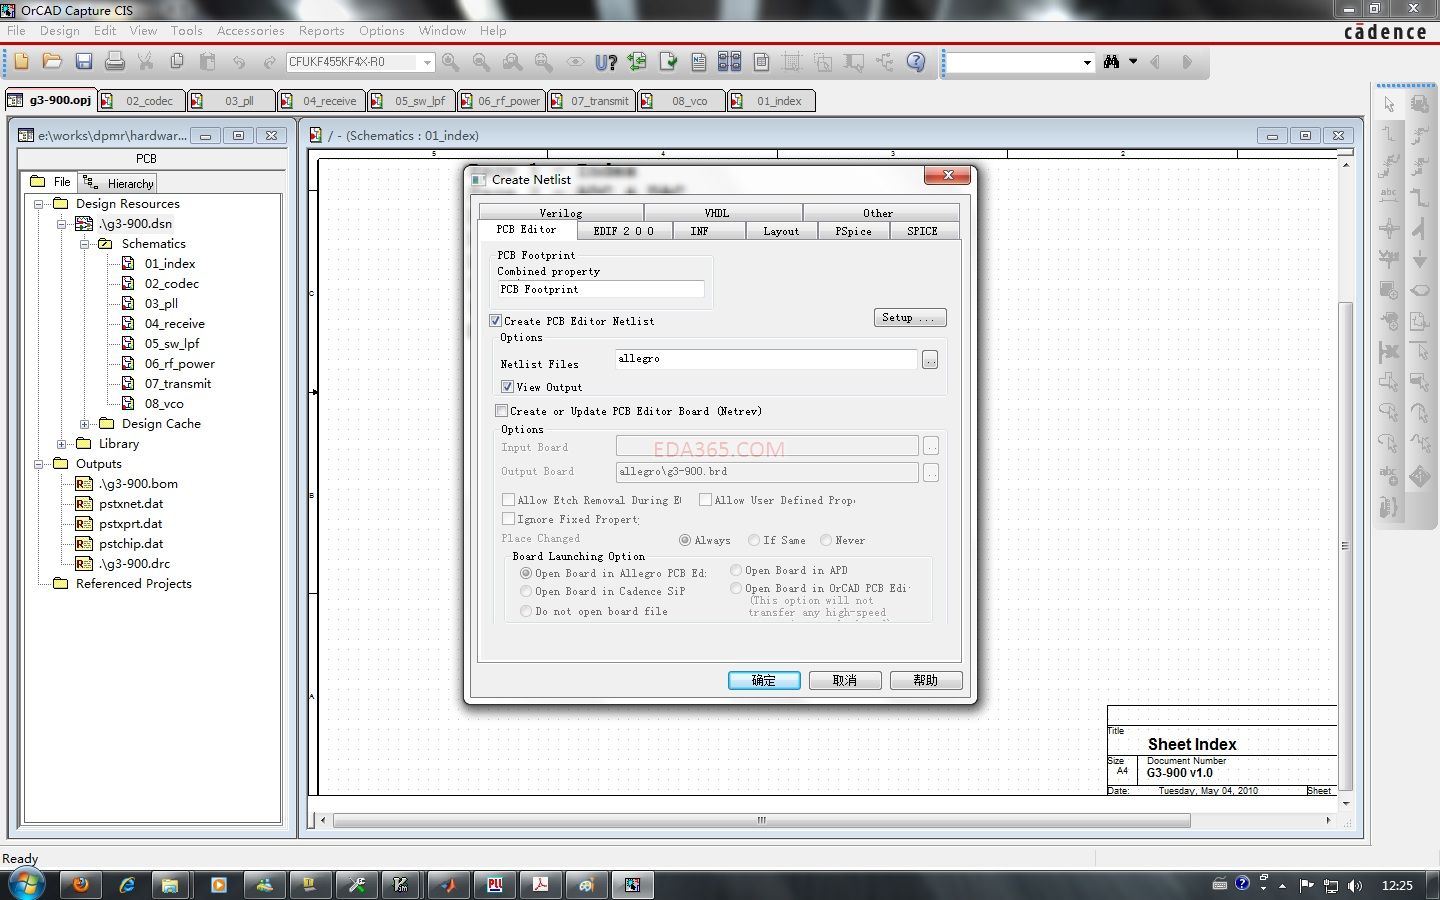
Task: Collapse the g3-900.dsn tree node
Action: point(62,224)
